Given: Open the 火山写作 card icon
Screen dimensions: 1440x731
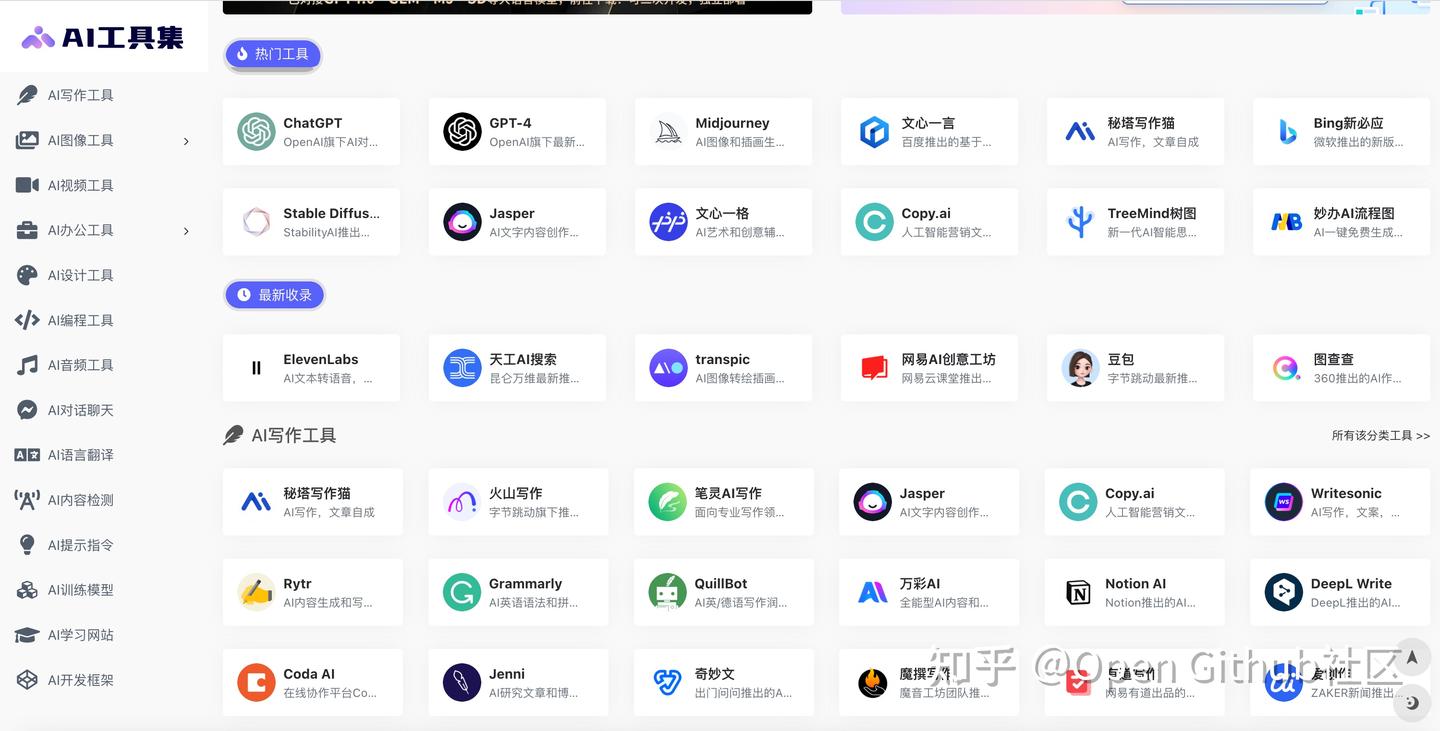Looking at the screenshot, I should click(462, 502).
